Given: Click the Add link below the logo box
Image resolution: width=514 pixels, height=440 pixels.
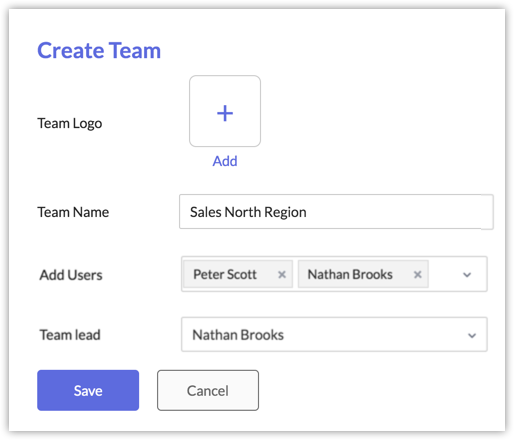Looking at the screenshot, I should pos(225,161).
